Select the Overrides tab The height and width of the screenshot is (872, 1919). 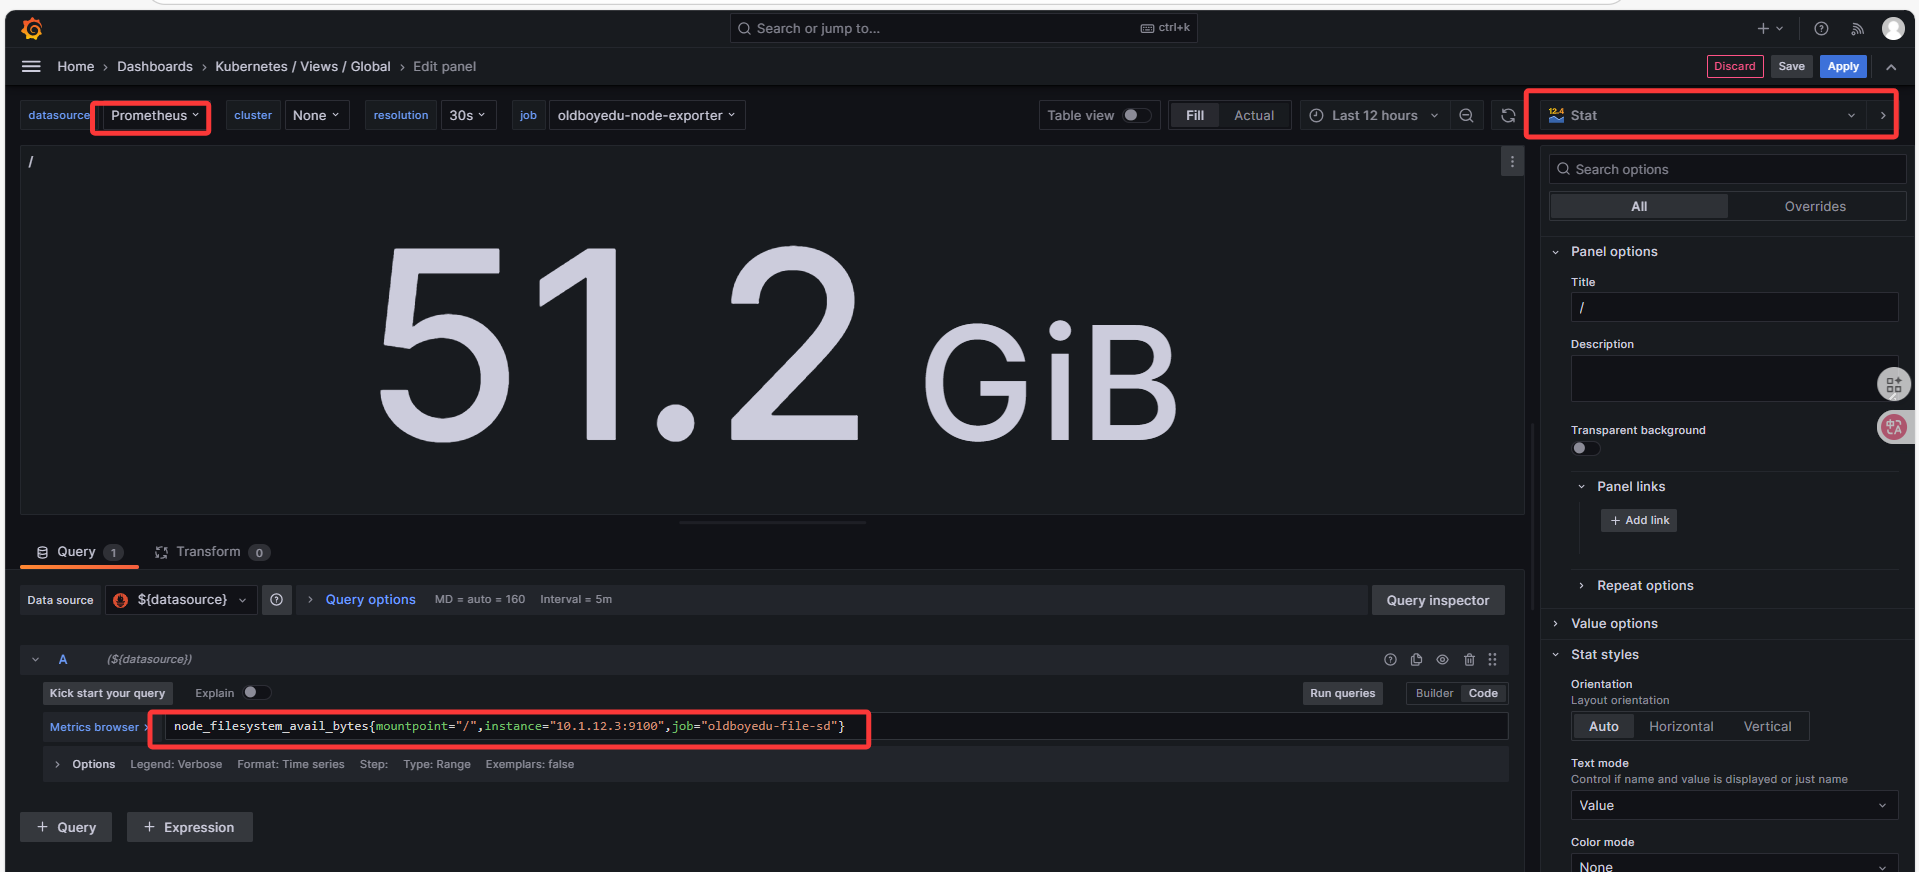[1814, 207]
